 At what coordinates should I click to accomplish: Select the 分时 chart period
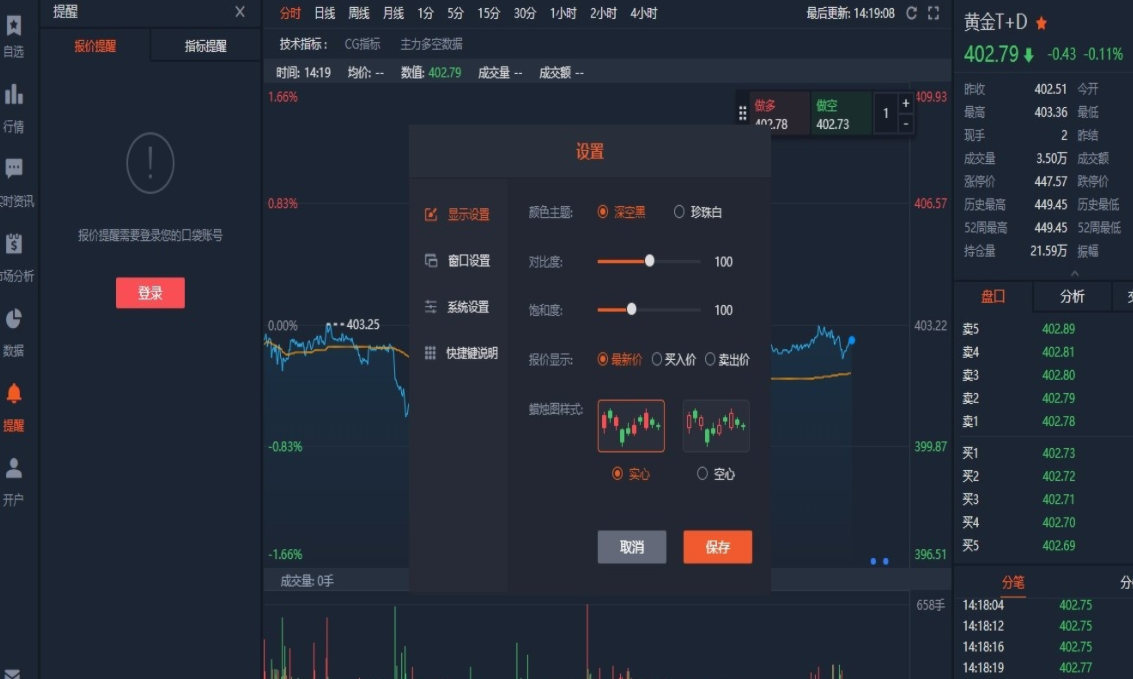290,13
